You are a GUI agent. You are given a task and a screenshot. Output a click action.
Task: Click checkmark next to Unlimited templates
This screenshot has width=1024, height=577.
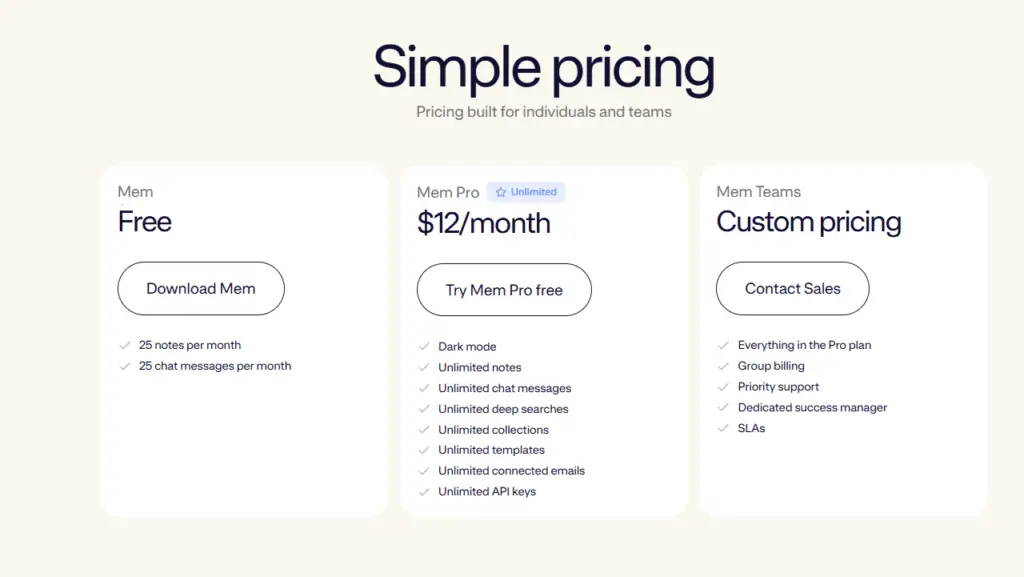point(424,450)
